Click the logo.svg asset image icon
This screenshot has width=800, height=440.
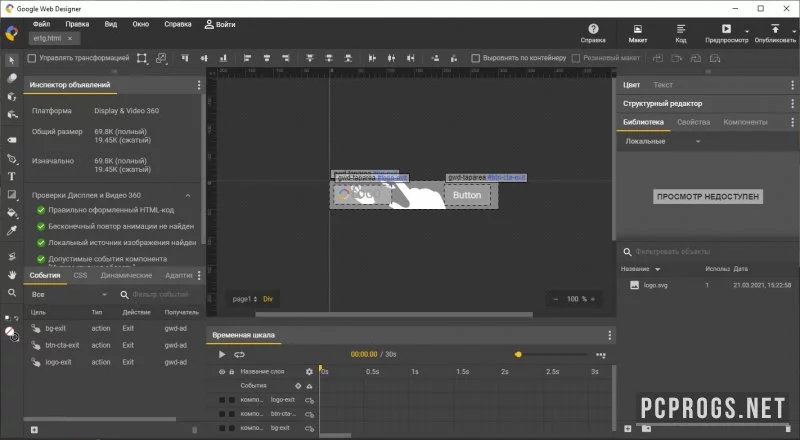pyautogui.click(x=634, y=285)
